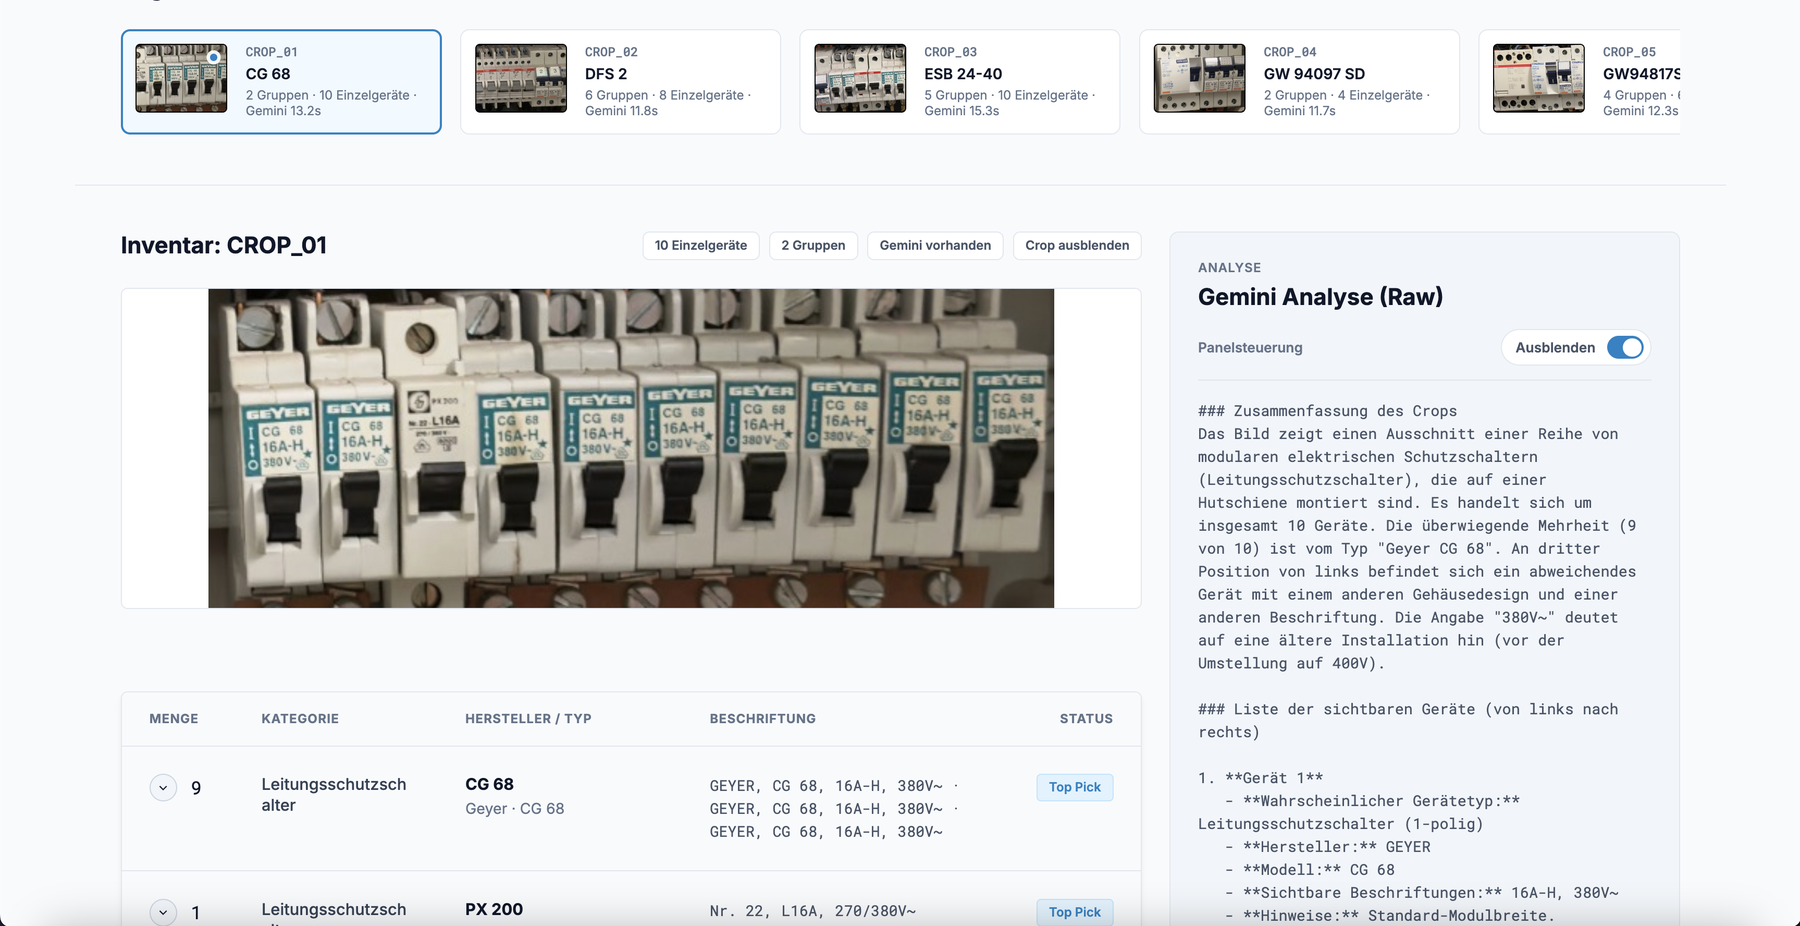The height and width of the screenshot is (926, 1800).
Task: Click the KATEGORIE column header
Action: tap(300, 718)
